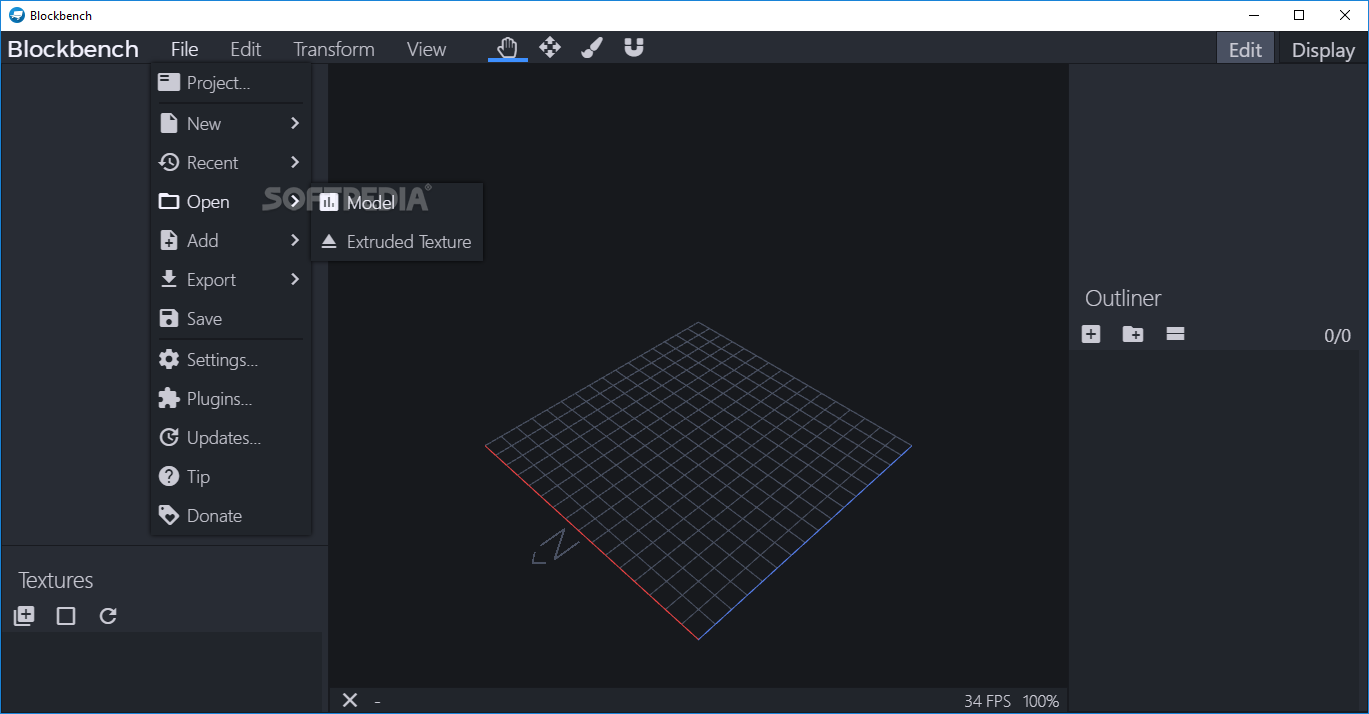Minimize the Blockbench window

1254,15
